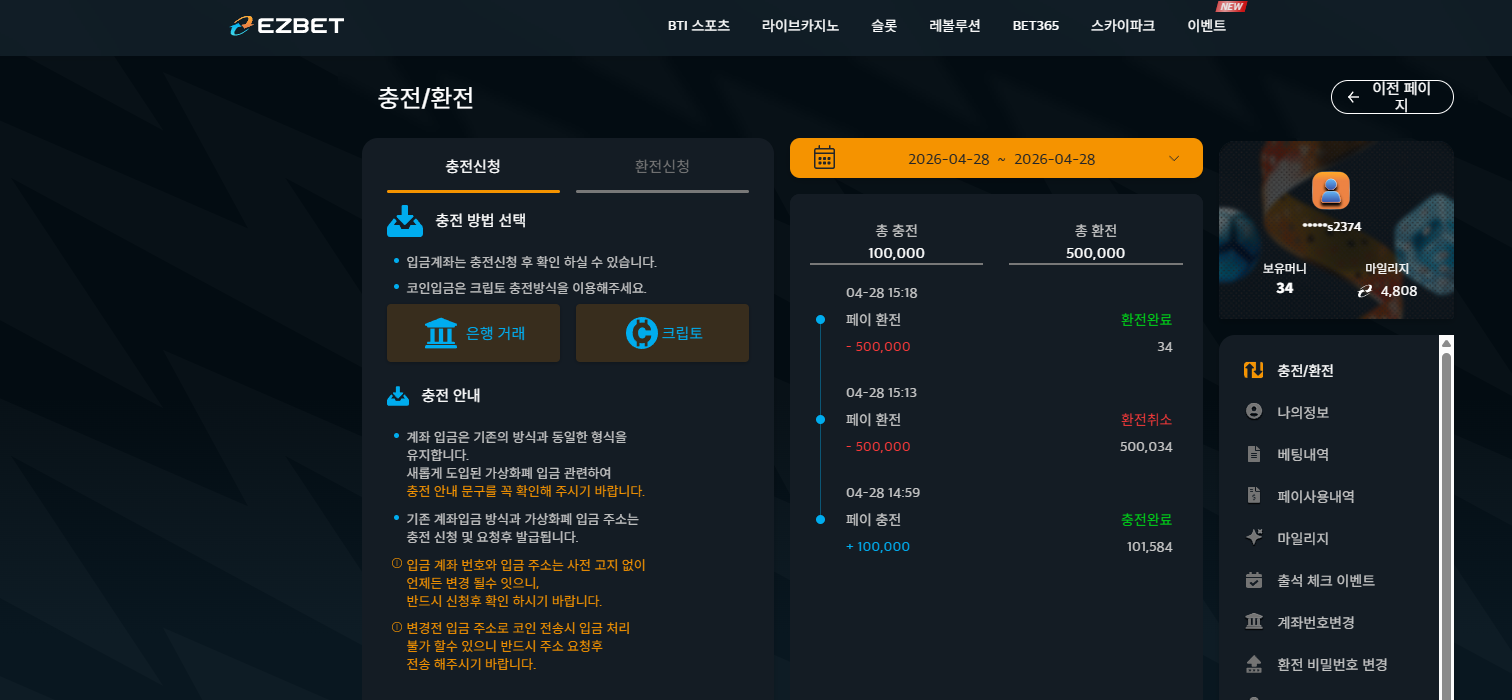Click the 계좌번호변경 bank icon

1254,622
